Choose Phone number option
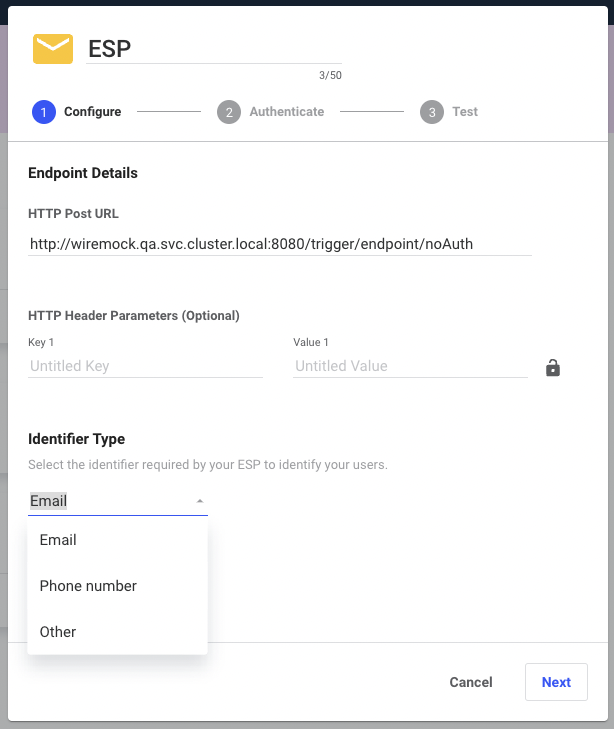This screenshot has width=614, height=729. pyautogui.click(x=117, y=586)
